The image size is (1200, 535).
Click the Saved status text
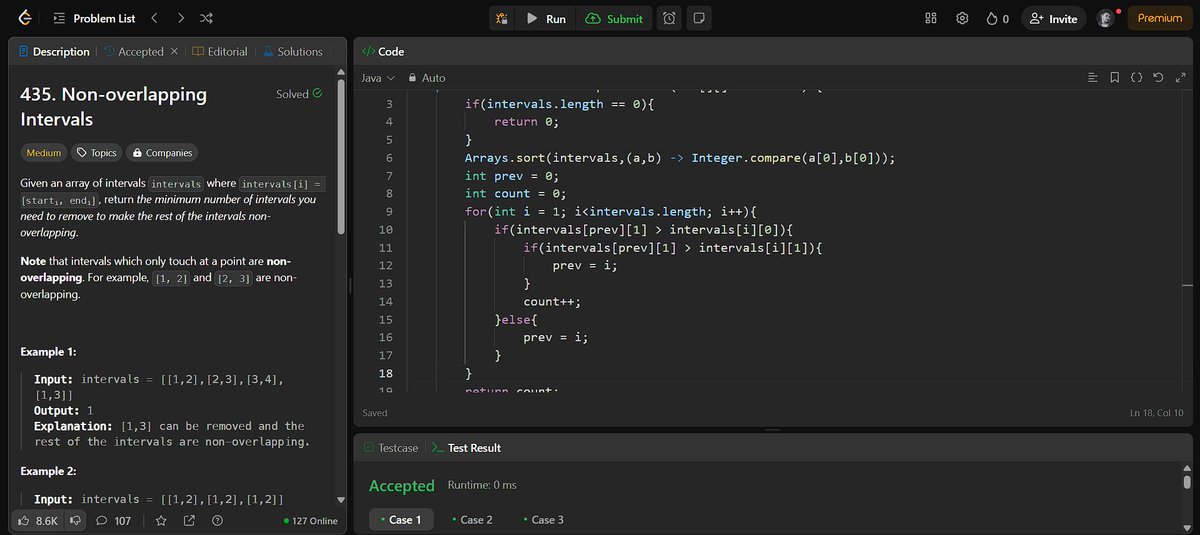click(x=375, y=413)
